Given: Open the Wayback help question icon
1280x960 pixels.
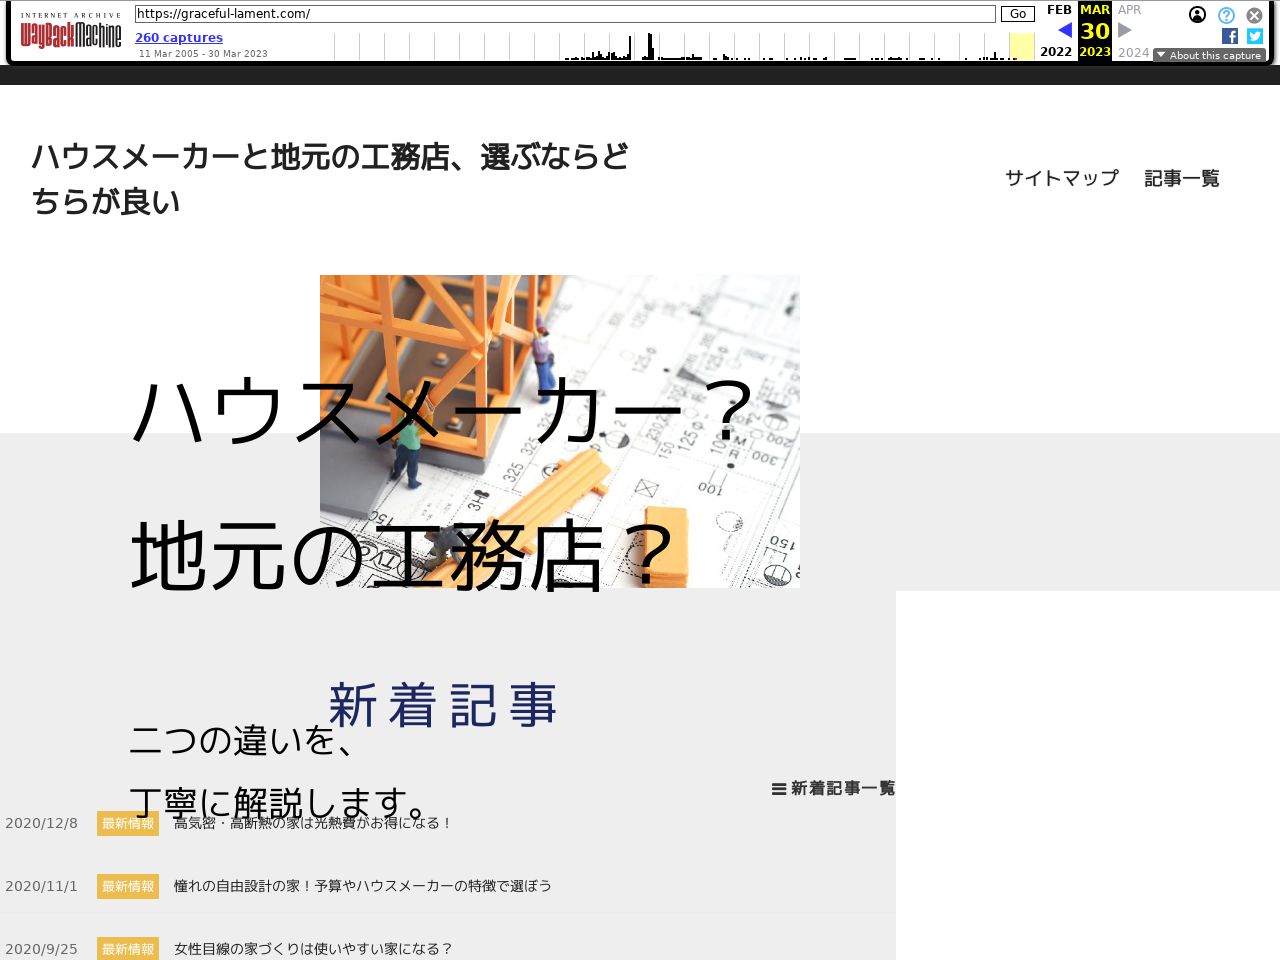Looking at the screenshot, I should pos(1226,15).
